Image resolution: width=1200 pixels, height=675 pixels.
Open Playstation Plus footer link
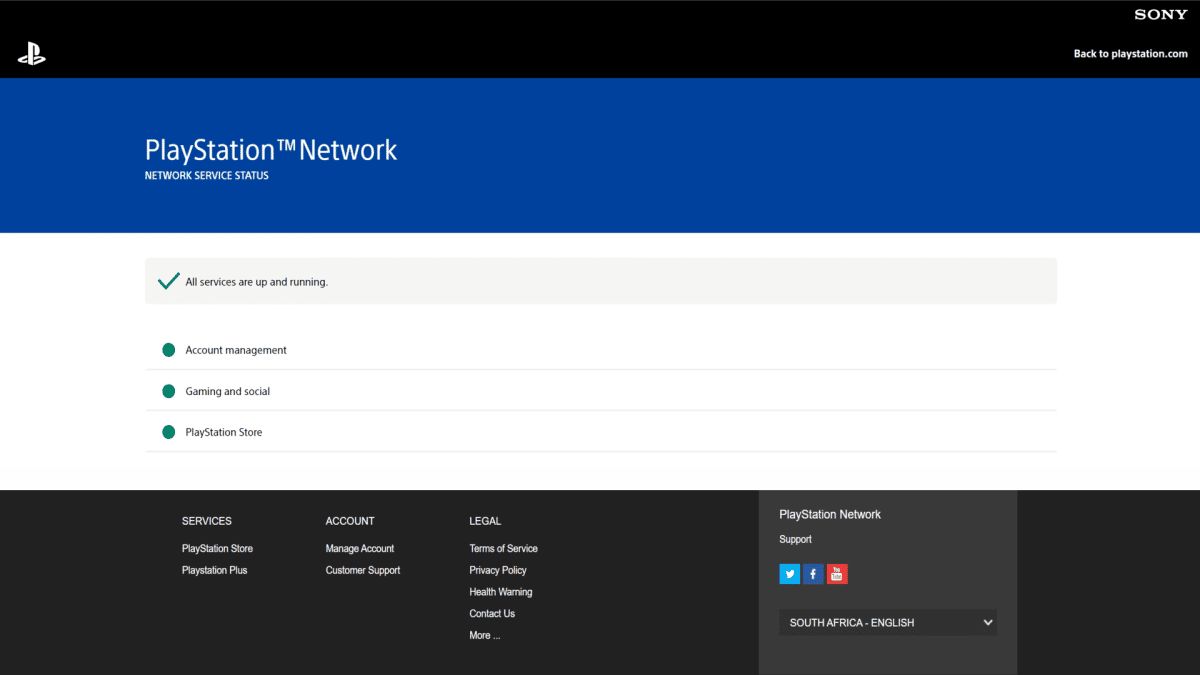click(x=214, y=570)
